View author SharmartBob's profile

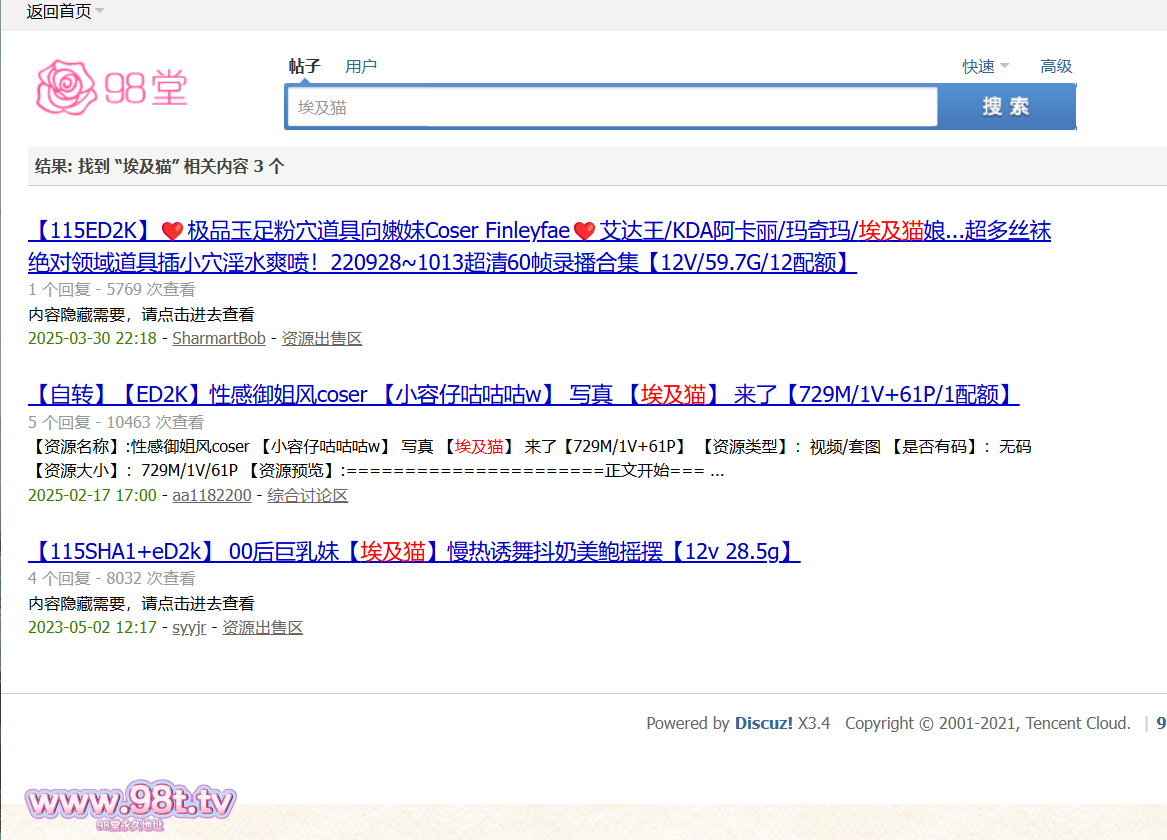[219, 338]
